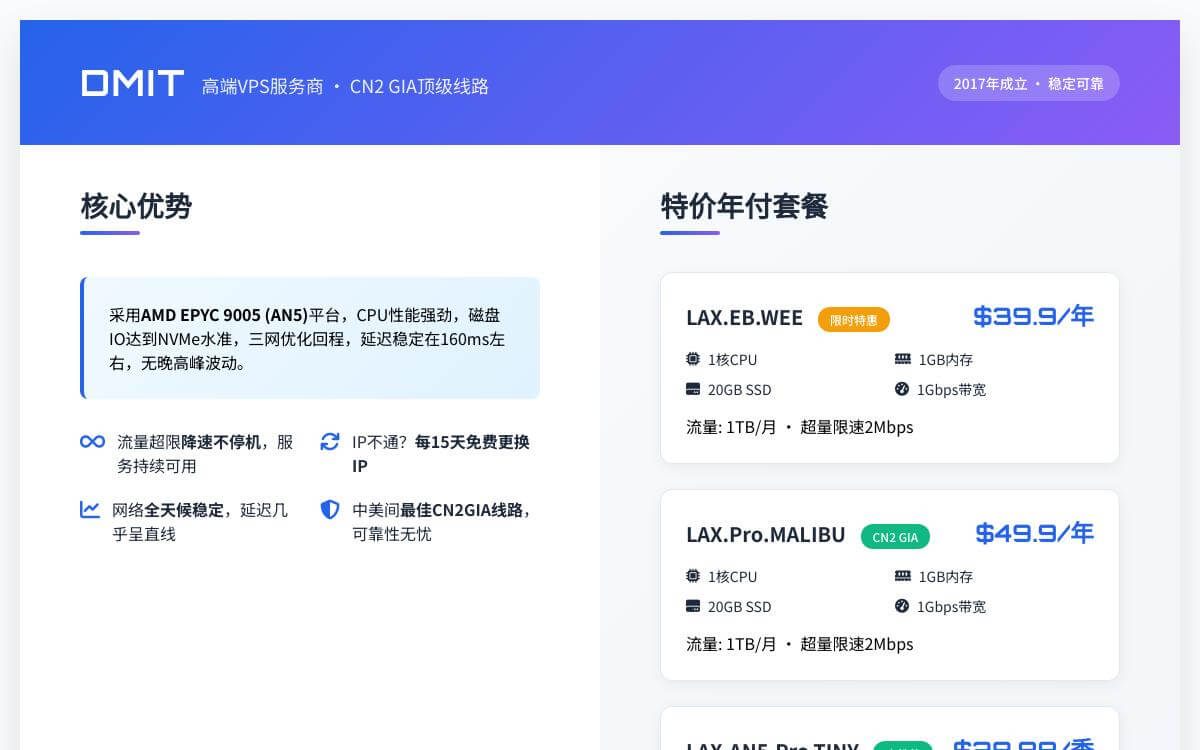Click the green CN2 GIA badge
The height and width of the screenshot is (750, 1200).
[895, 536]
